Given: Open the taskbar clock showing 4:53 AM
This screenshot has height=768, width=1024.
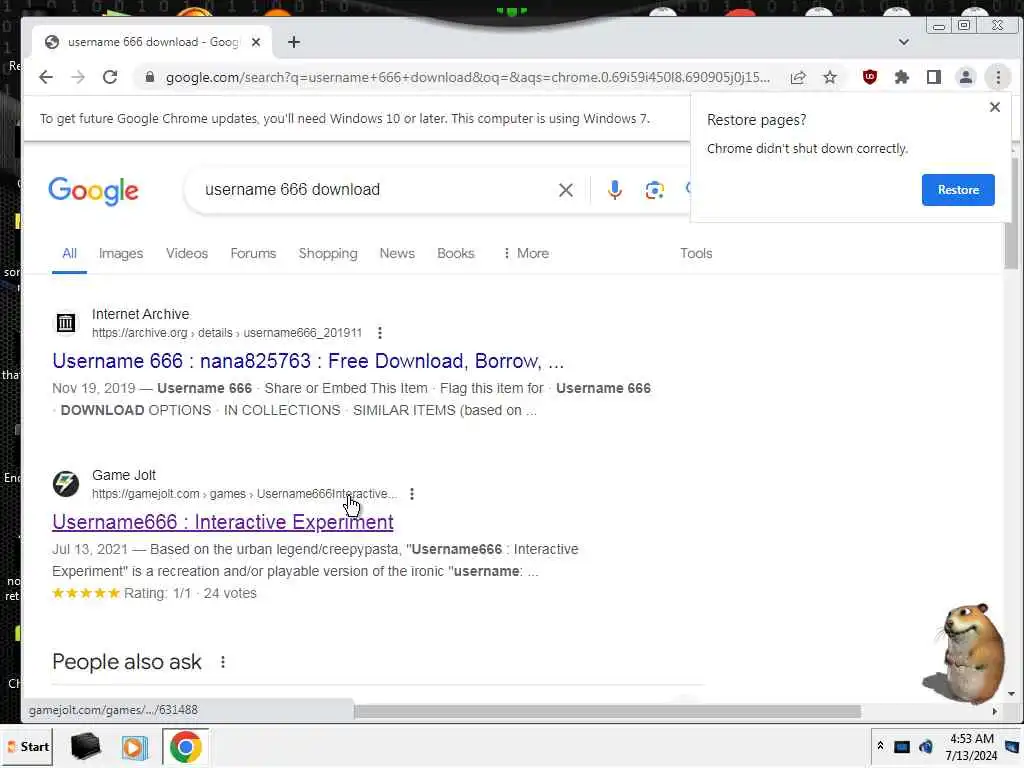Looking at the screenshot, I should point(972,747).
